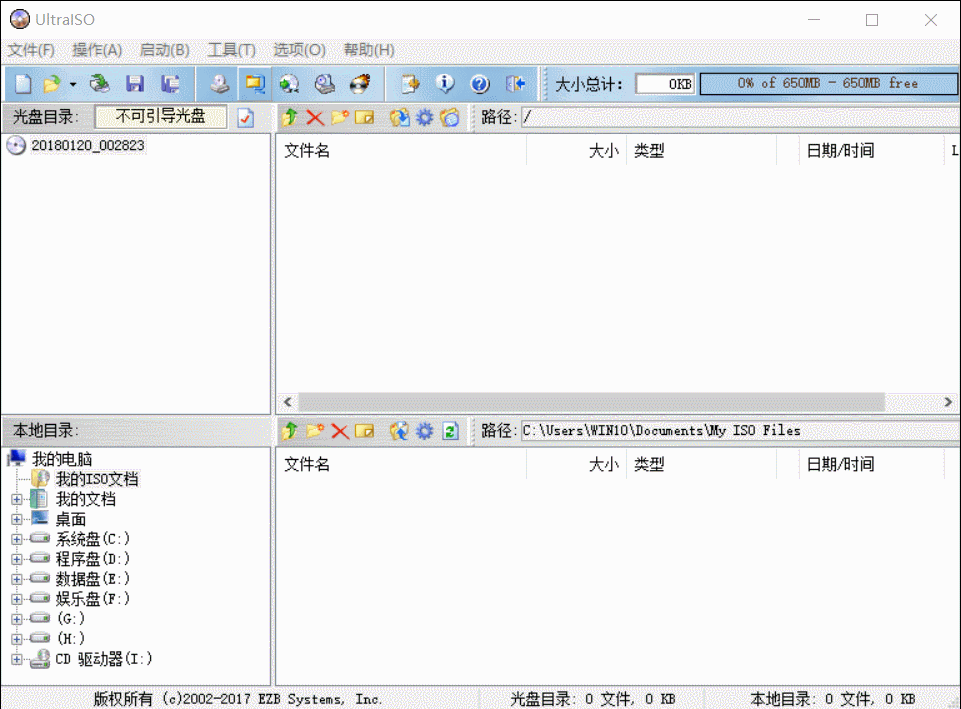The image size is (961, 709).
Task: Click the Mount to virtual drive icon
Action: pyautogui.click(x=325, y=84)
